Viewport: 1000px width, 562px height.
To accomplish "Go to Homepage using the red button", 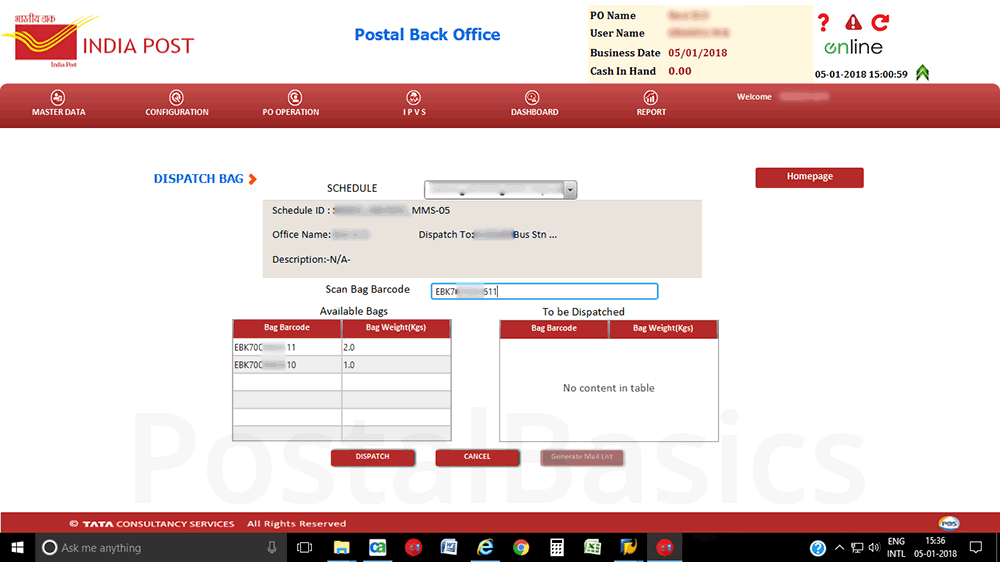I will click(809, 177).
